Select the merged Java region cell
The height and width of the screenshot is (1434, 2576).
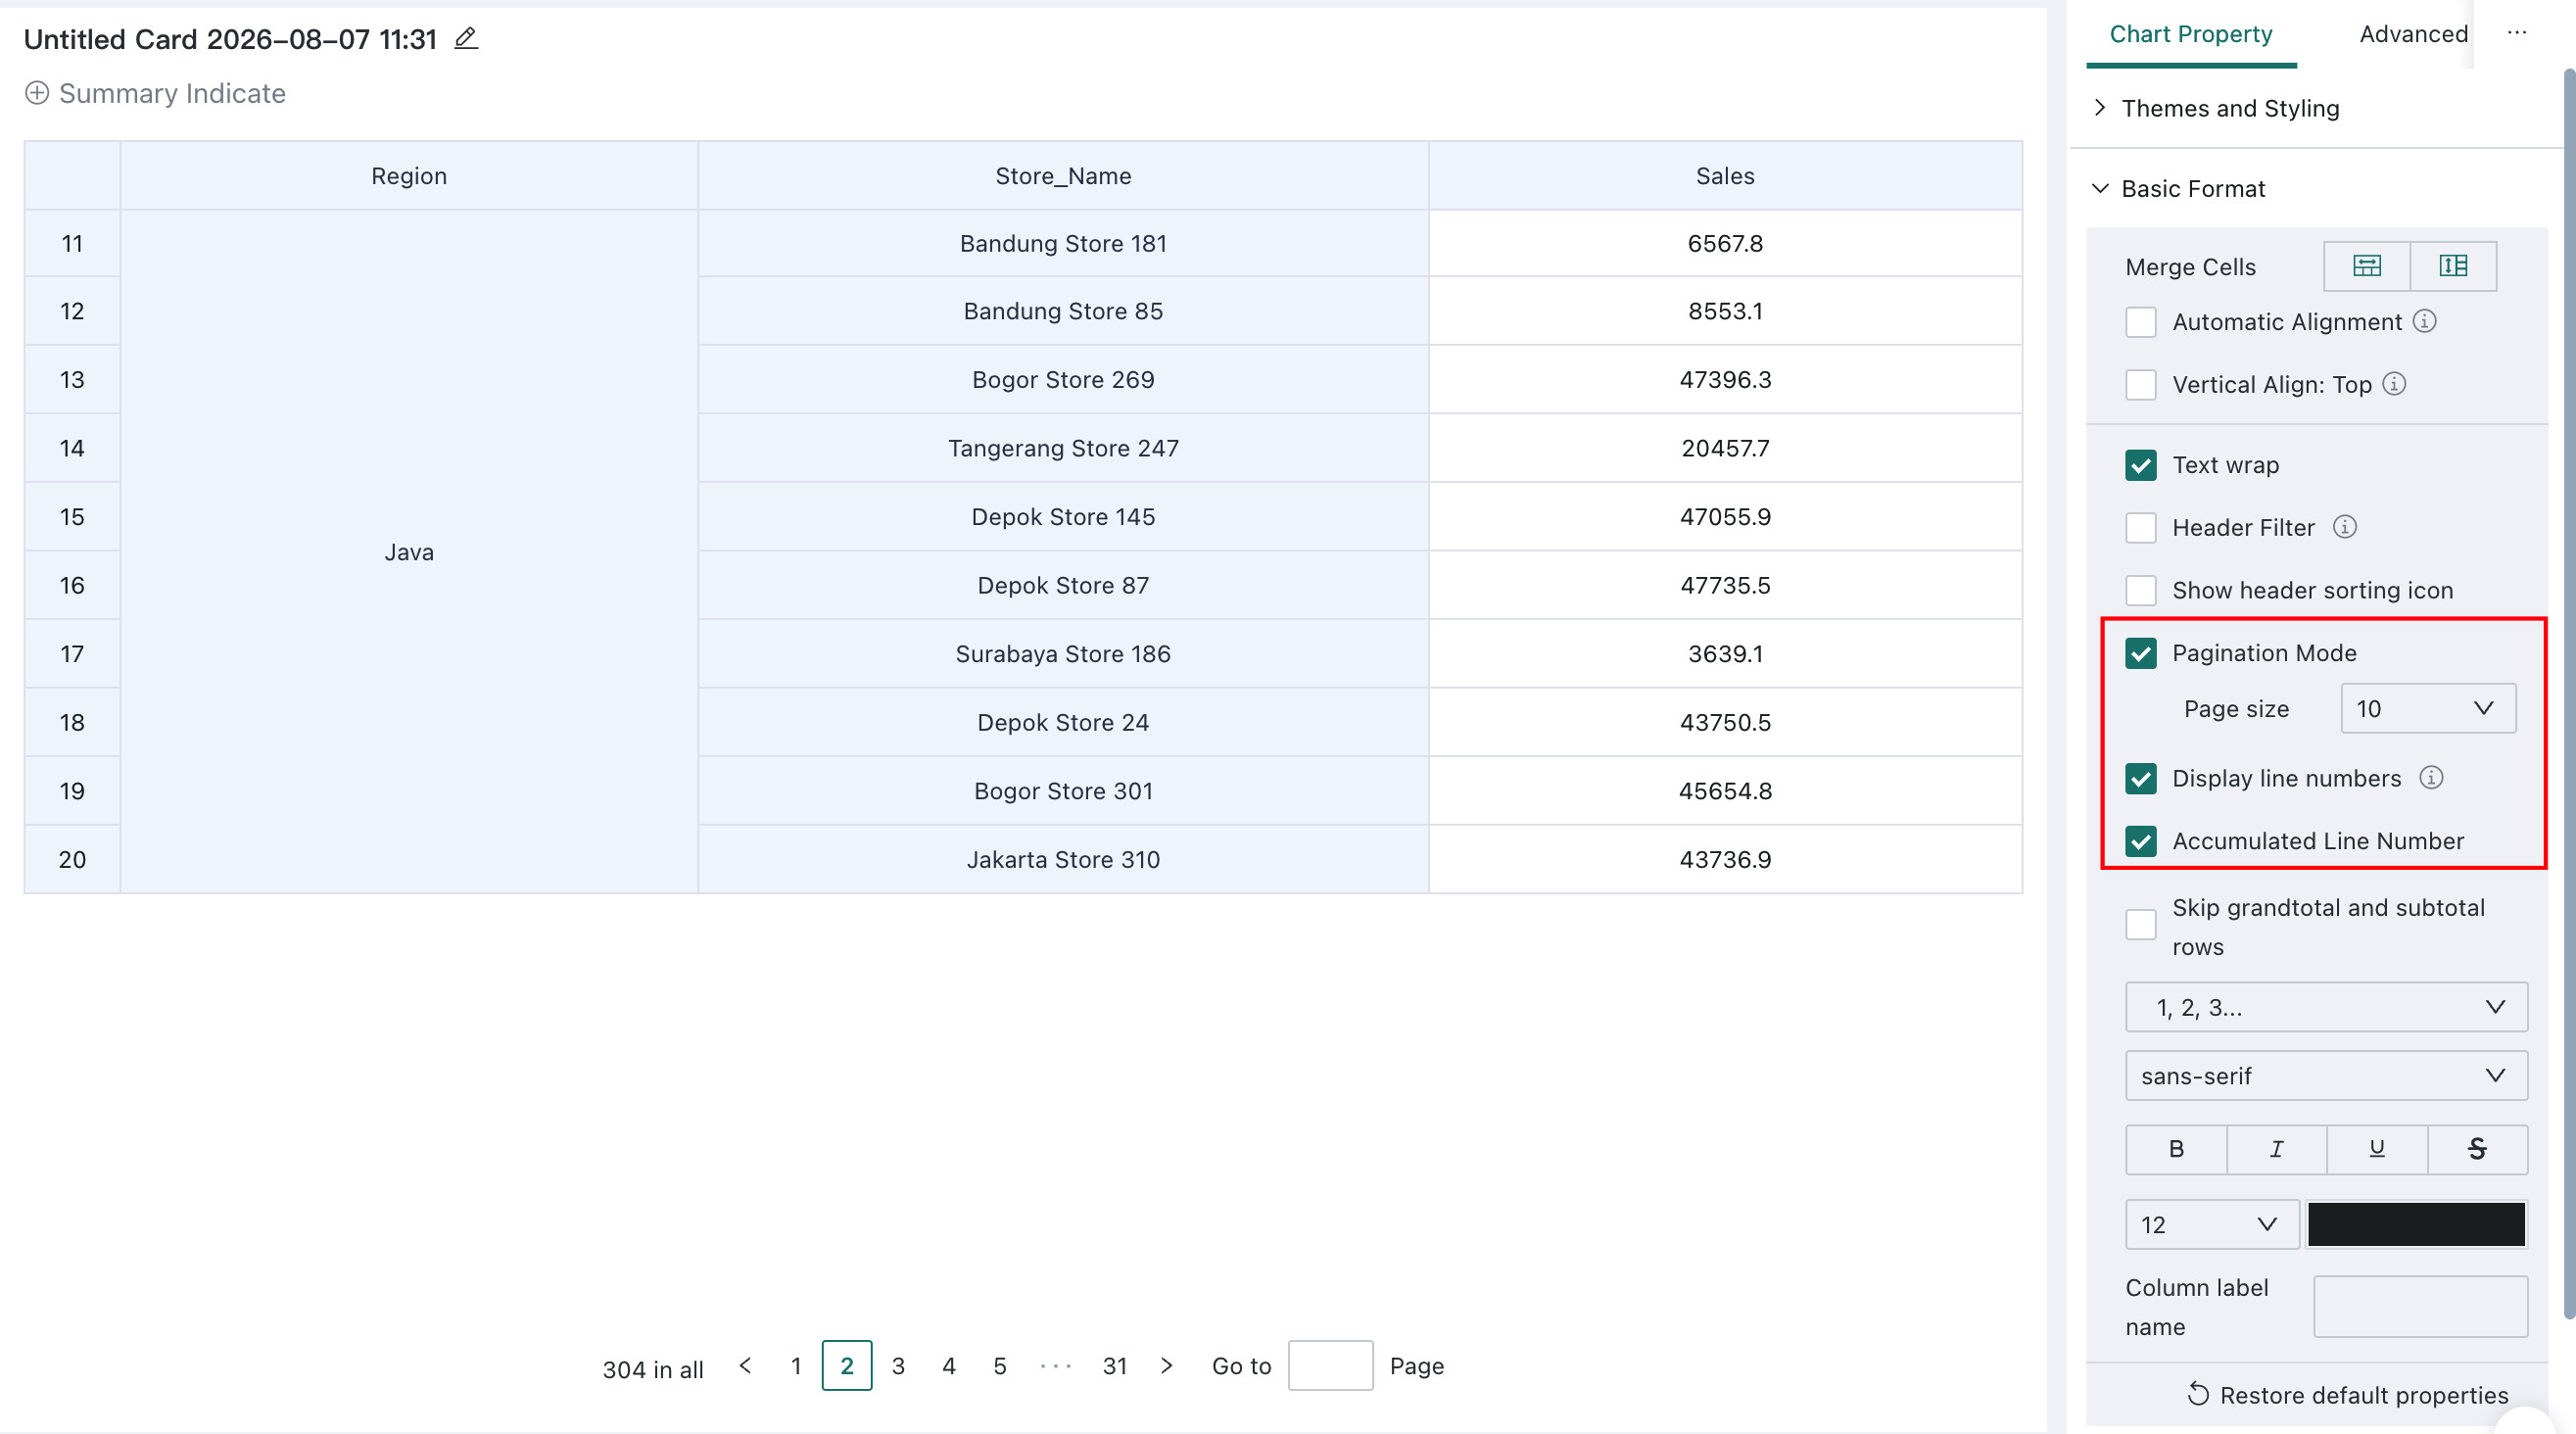point(409,552)
